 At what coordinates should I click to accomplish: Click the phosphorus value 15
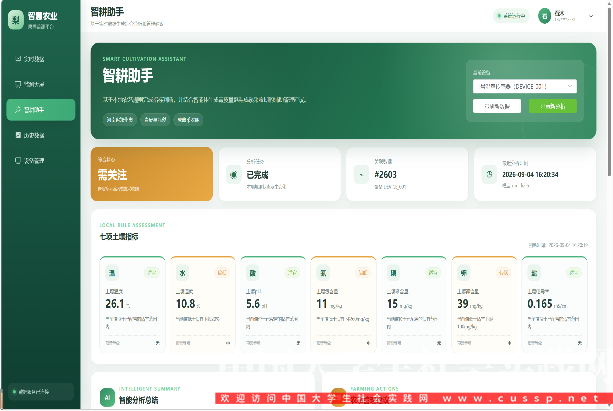(393, 304)
